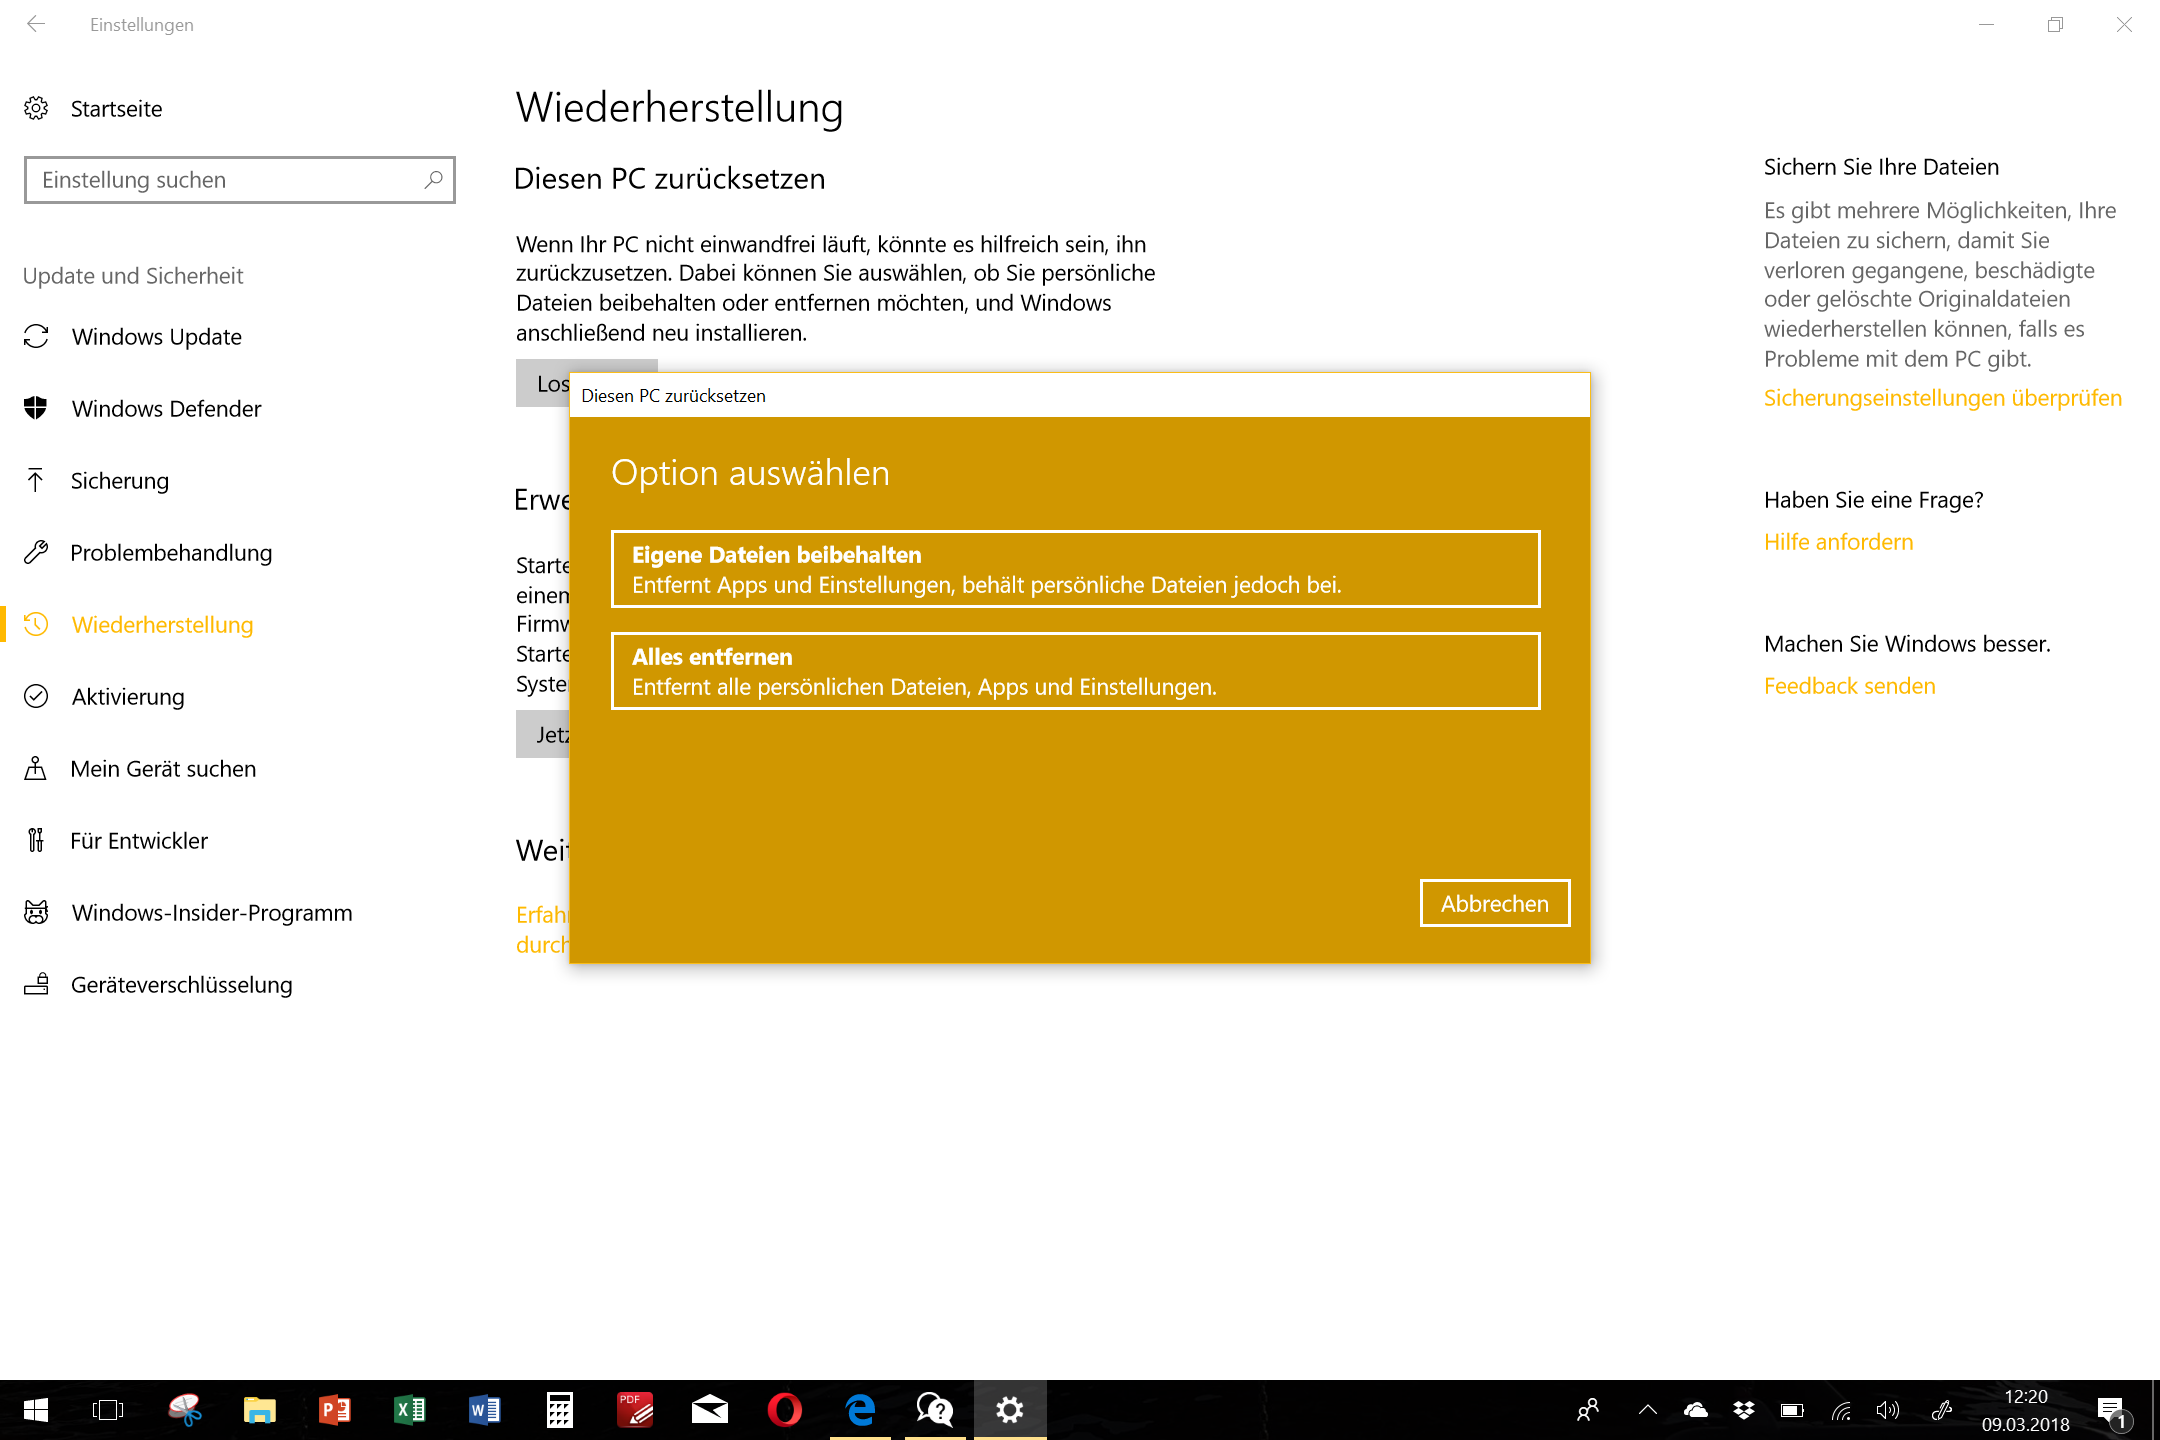Viewport: 2160px width, 1440px height.
Task: Open the Für Entwickler section
Action: pos(139,840)
